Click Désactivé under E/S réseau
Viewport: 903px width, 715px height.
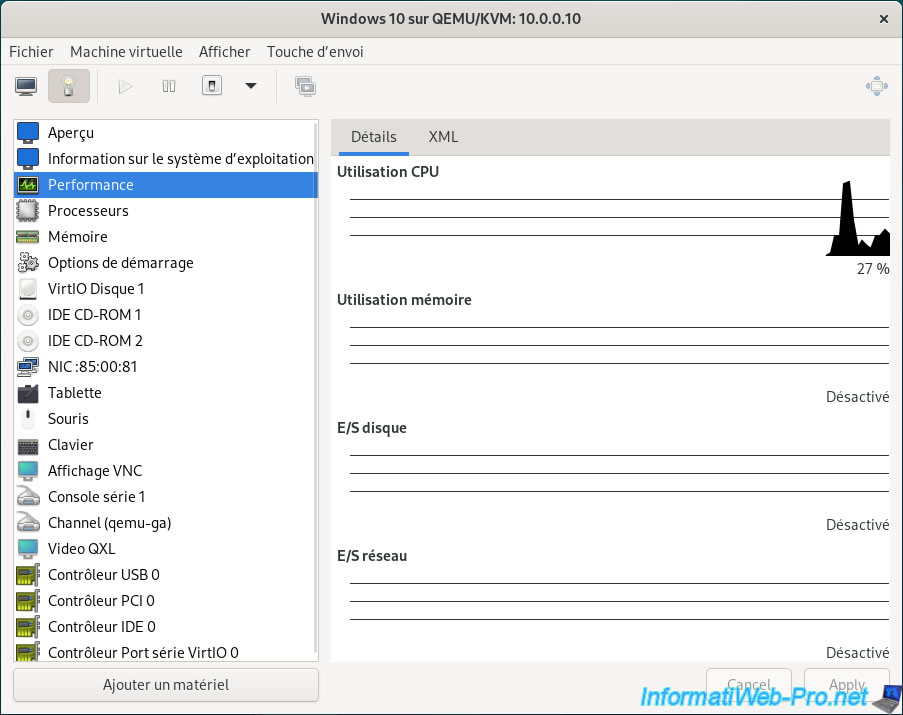pyautogui.click(x=858, y=653)
